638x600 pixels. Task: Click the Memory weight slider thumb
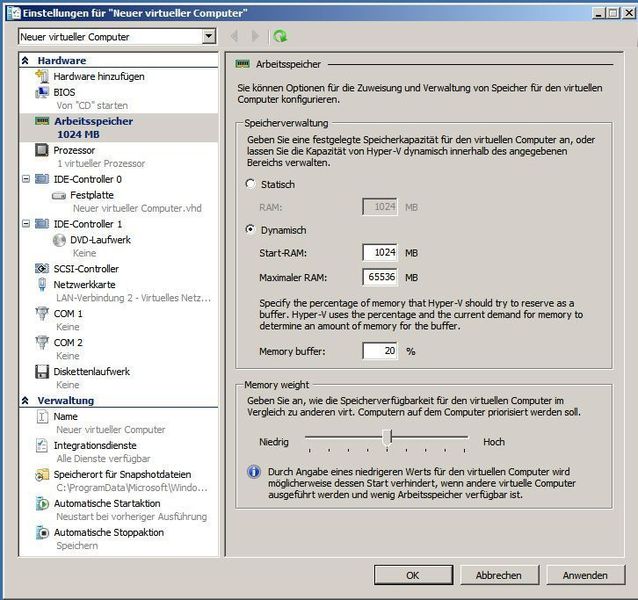pyautogui.click(x=387, y=437)
